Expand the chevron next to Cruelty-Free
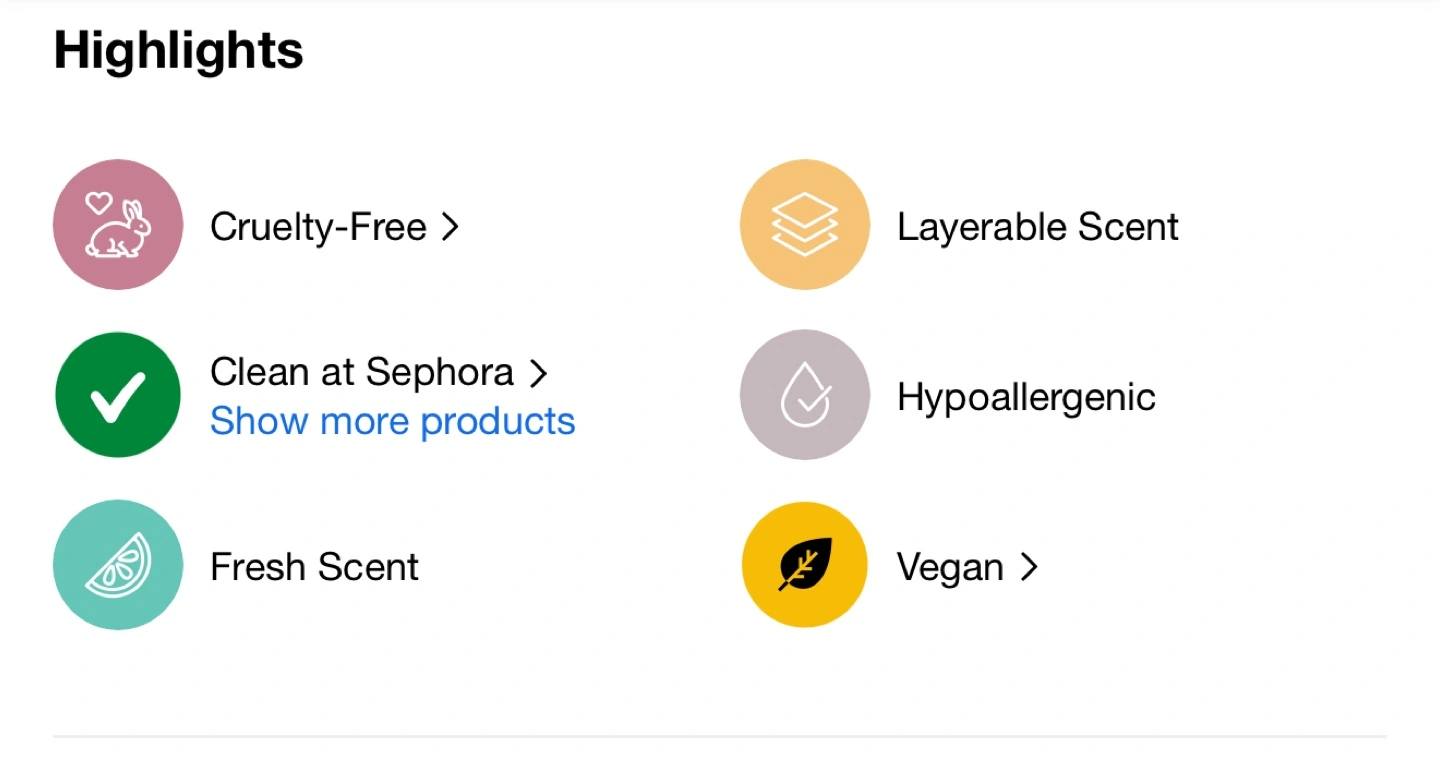 [450, 228]
